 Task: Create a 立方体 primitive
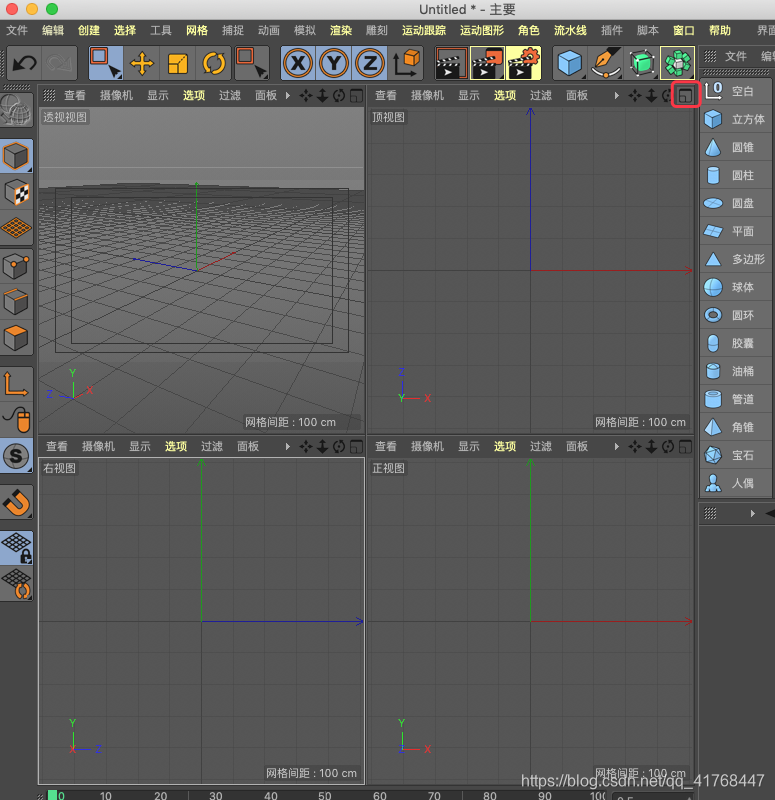click(x=735, y=119)
